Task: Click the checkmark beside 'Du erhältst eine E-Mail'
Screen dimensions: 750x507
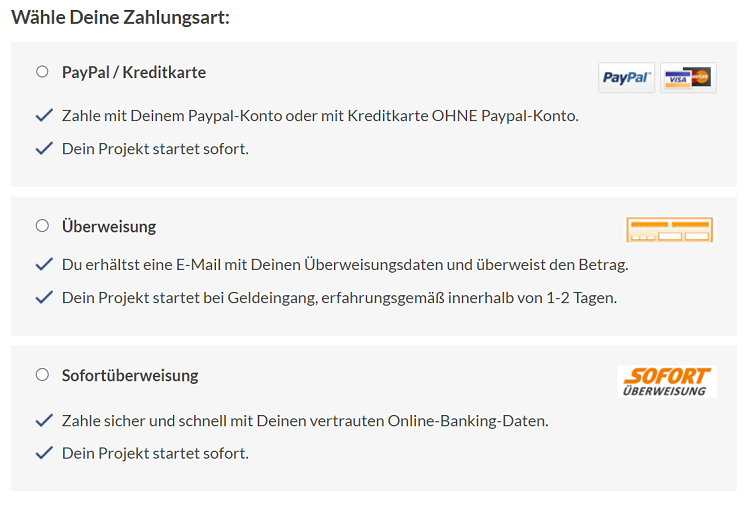Action: (x=44, y=264)
